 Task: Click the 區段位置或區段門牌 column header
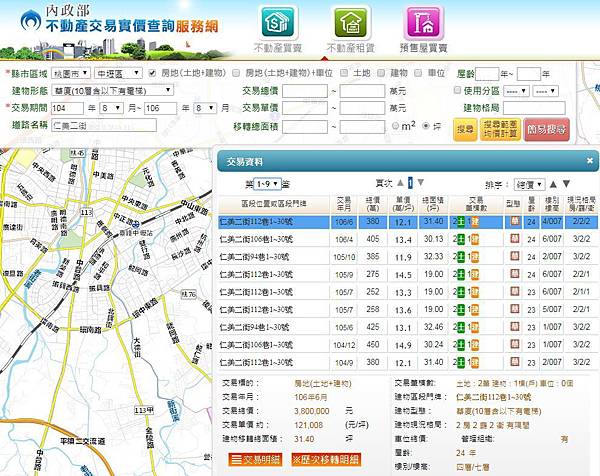point(274,204)
